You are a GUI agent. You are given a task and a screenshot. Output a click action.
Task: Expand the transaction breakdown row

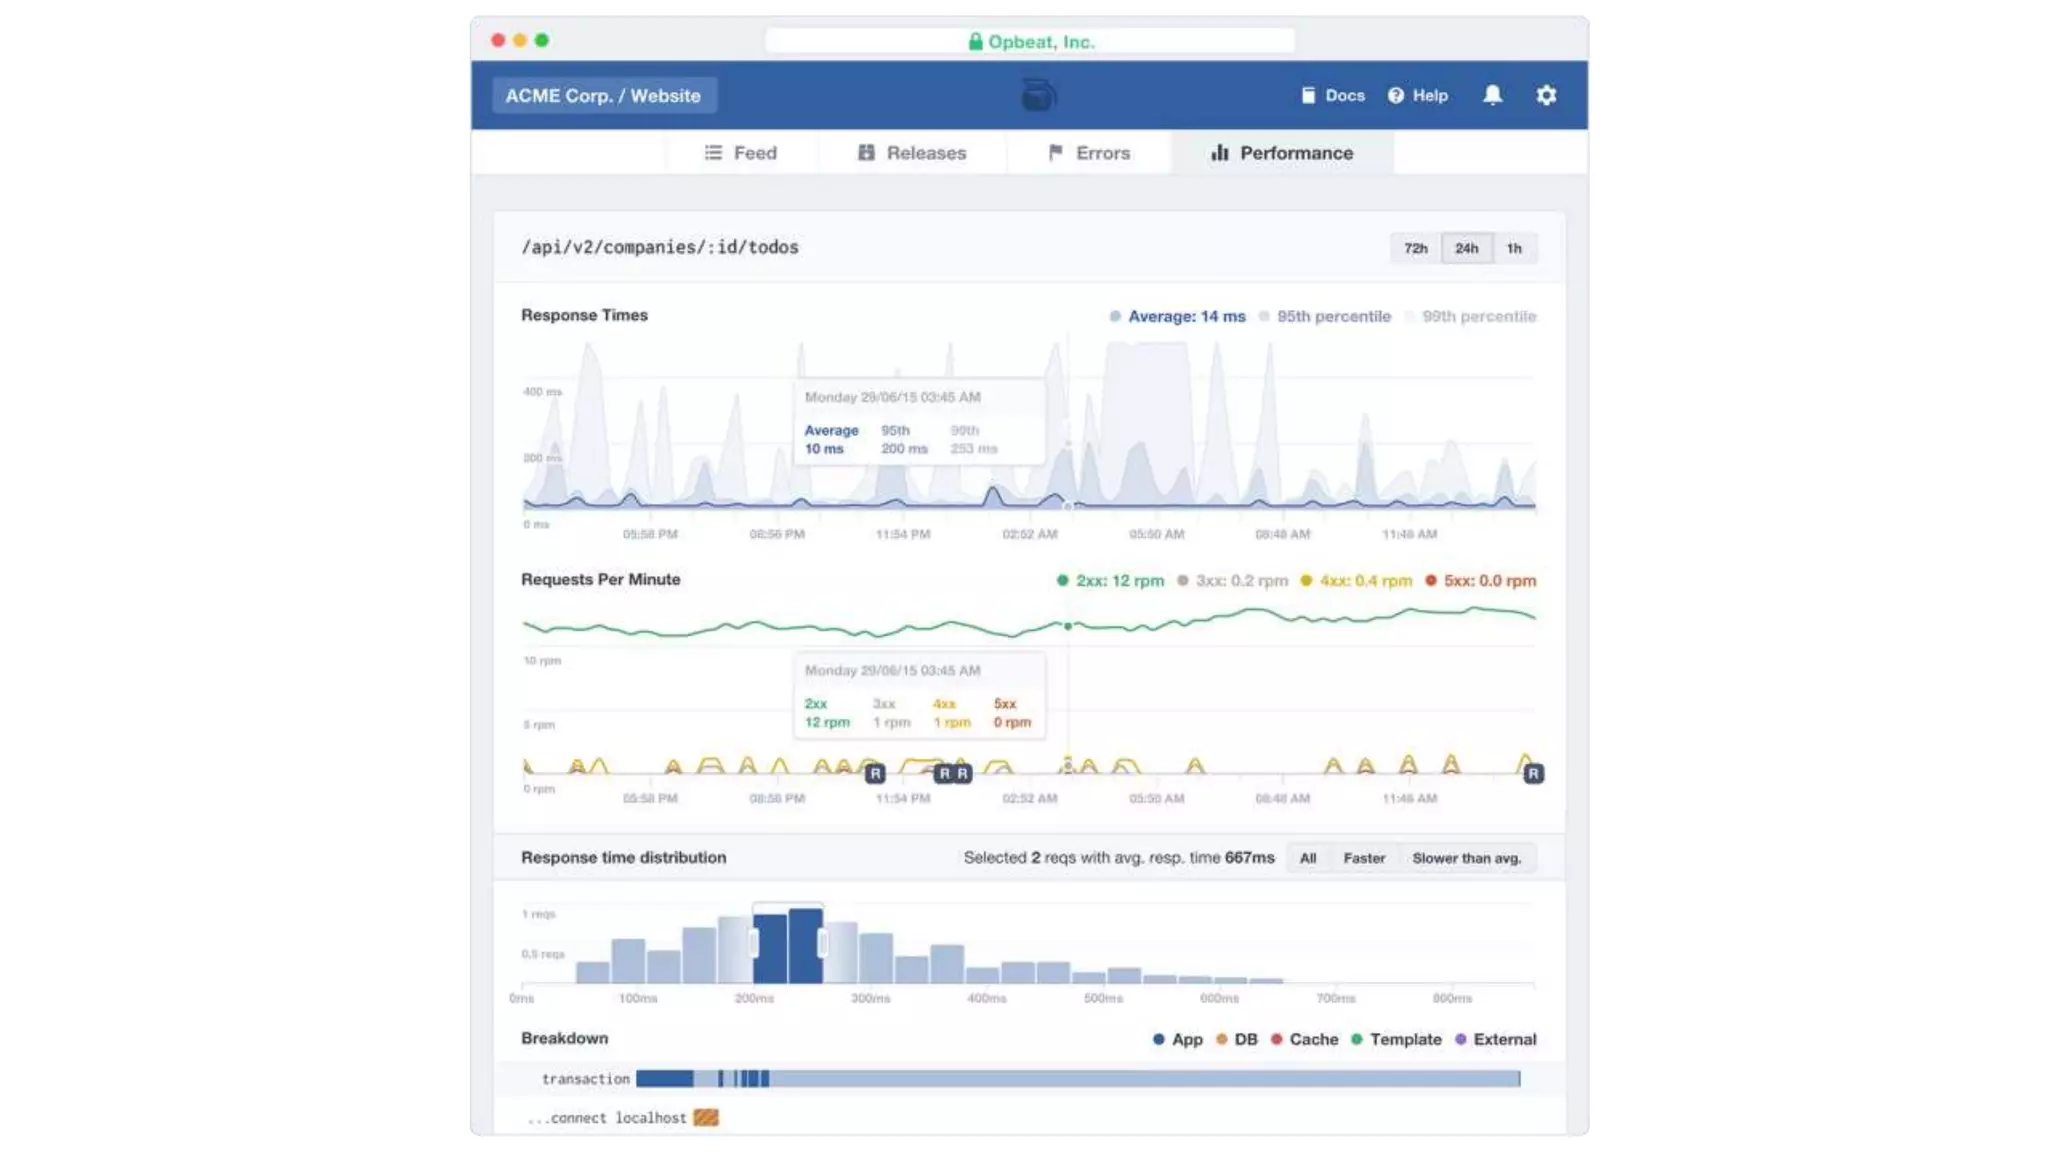(586, 1079)
